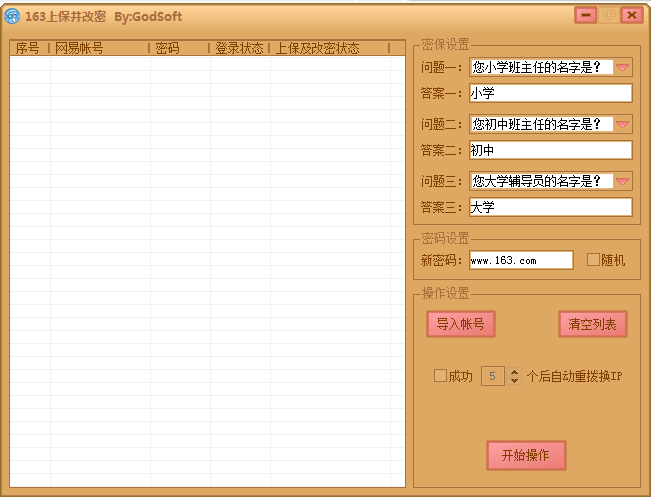Click the 新密码 input field
This screenshot has width=651, height=497.
[521, 260]
